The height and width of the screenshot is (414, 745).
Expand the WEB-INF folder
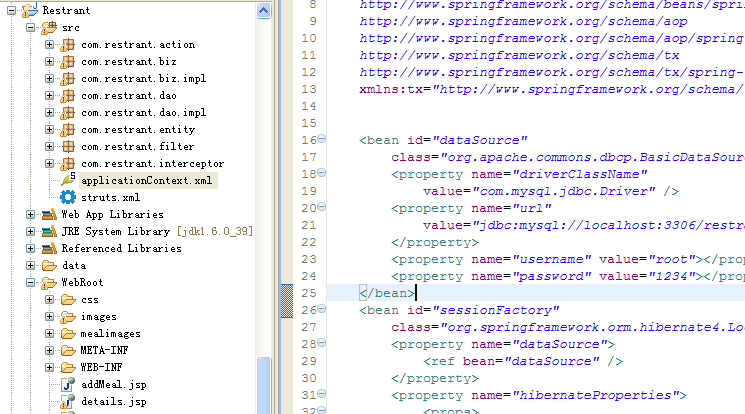(x=49, y=367)
